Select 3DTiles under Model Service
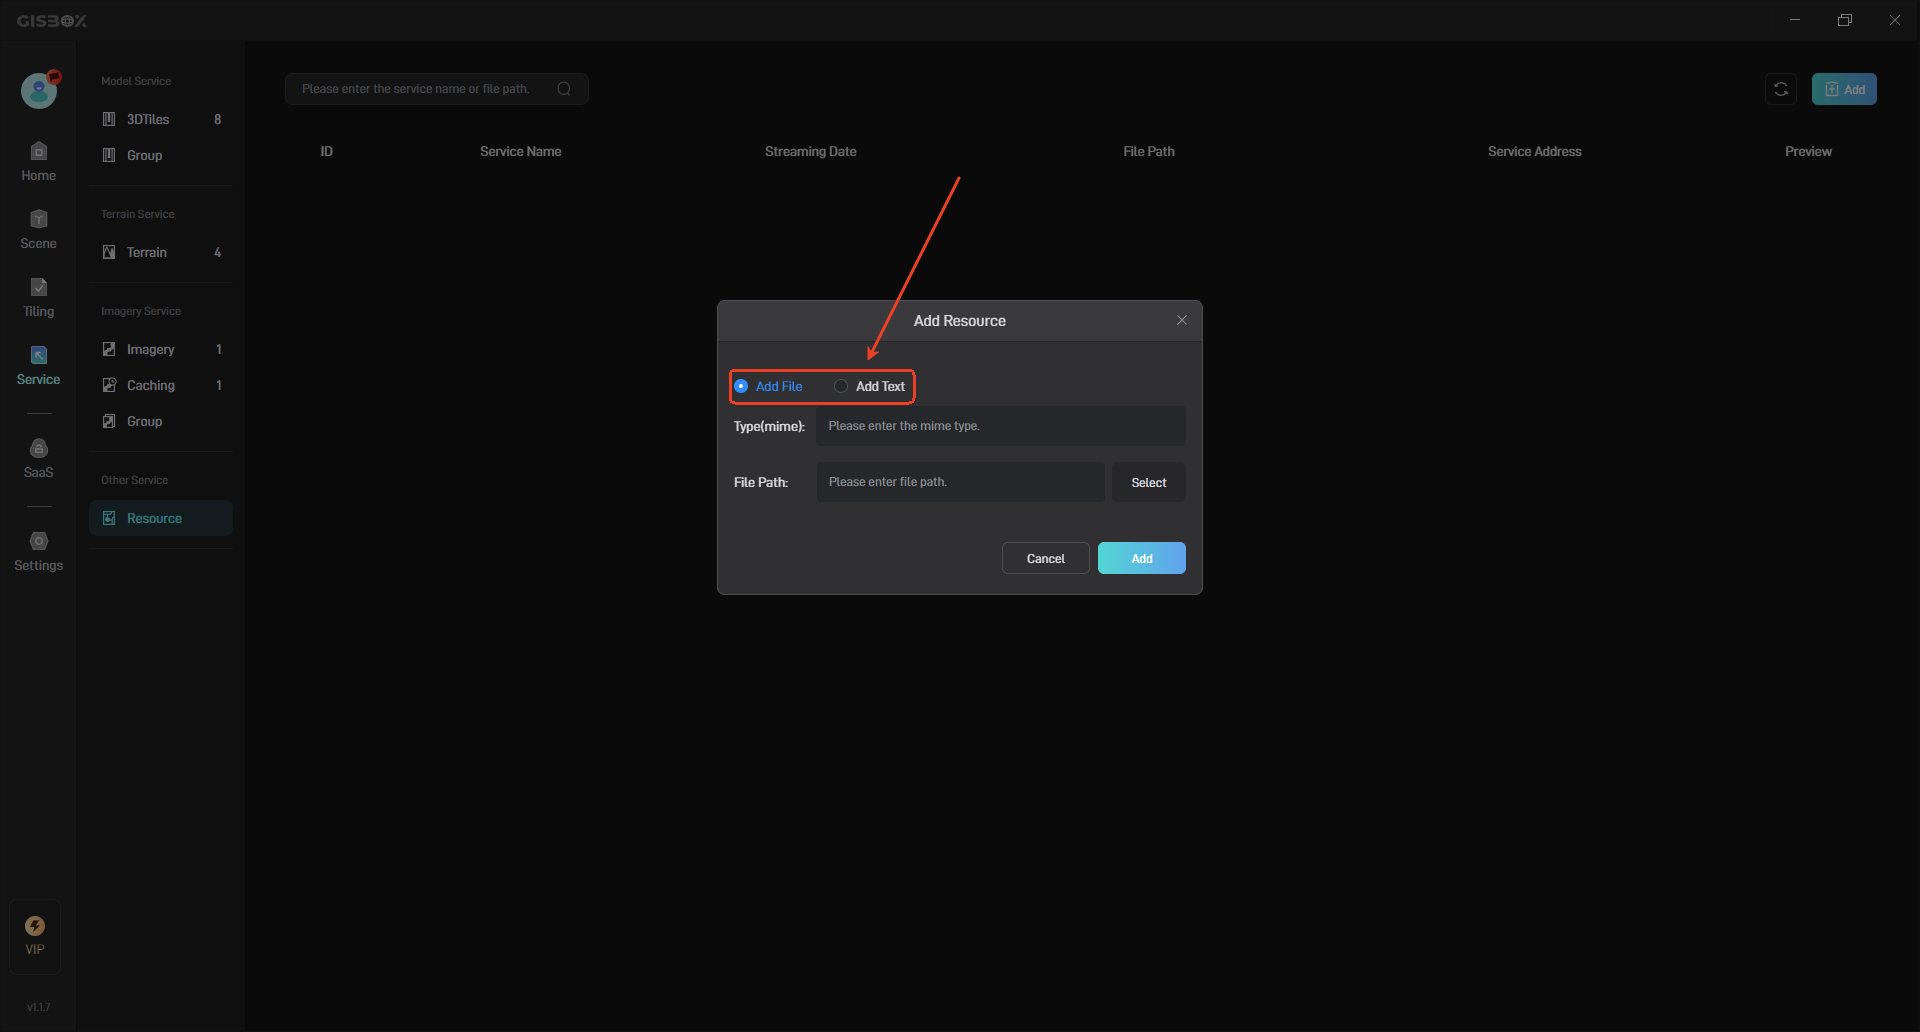The image size is (1920, 1032). pos(161,119)
